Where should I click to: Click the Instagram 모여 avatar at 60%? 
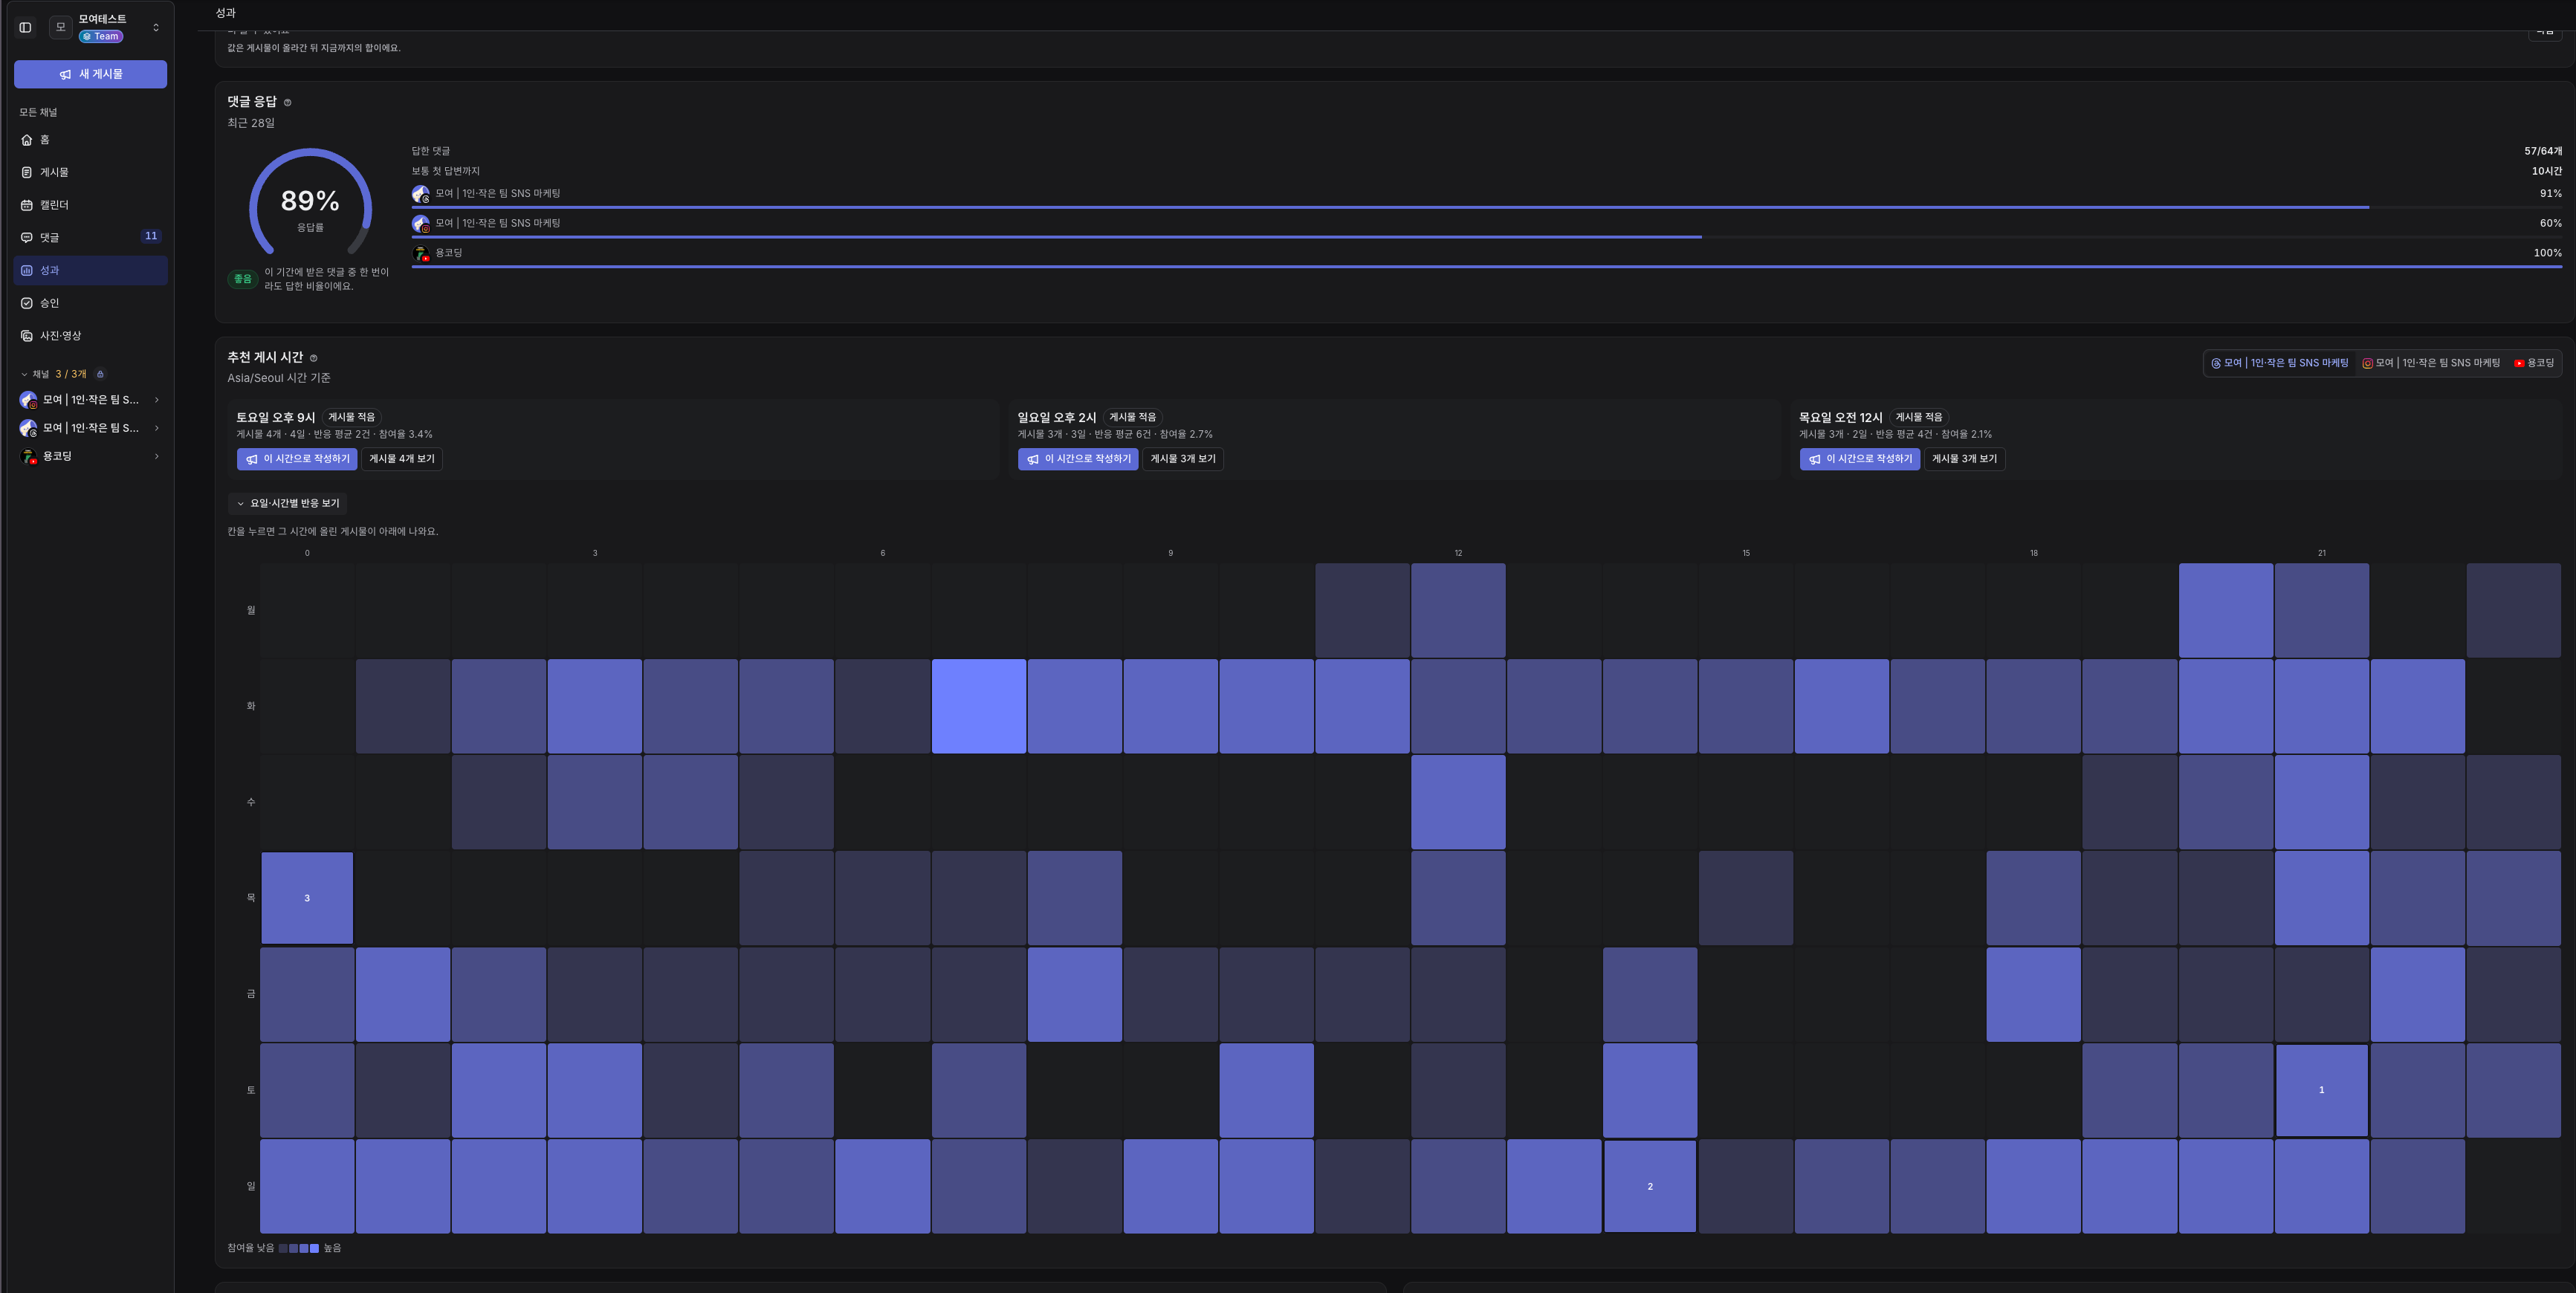(421, 224)
